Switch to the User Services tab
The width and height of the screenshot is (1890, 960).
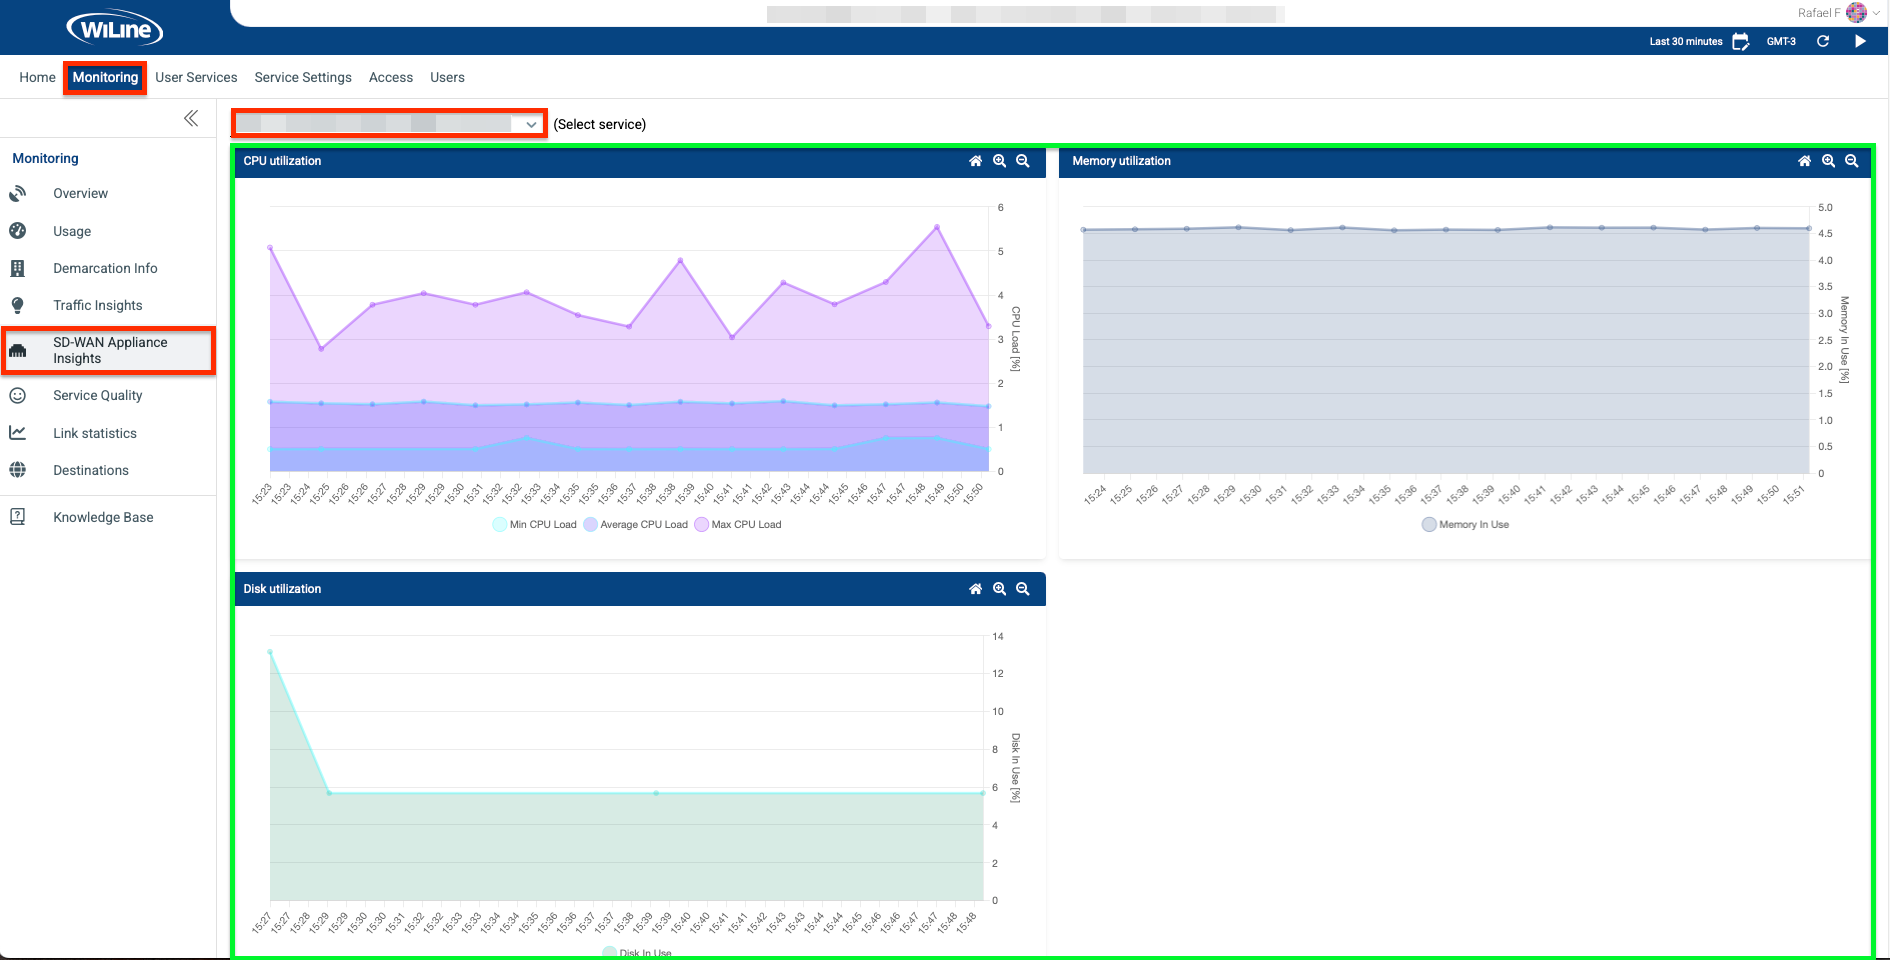pyautogui.click(x=196, y=77)
